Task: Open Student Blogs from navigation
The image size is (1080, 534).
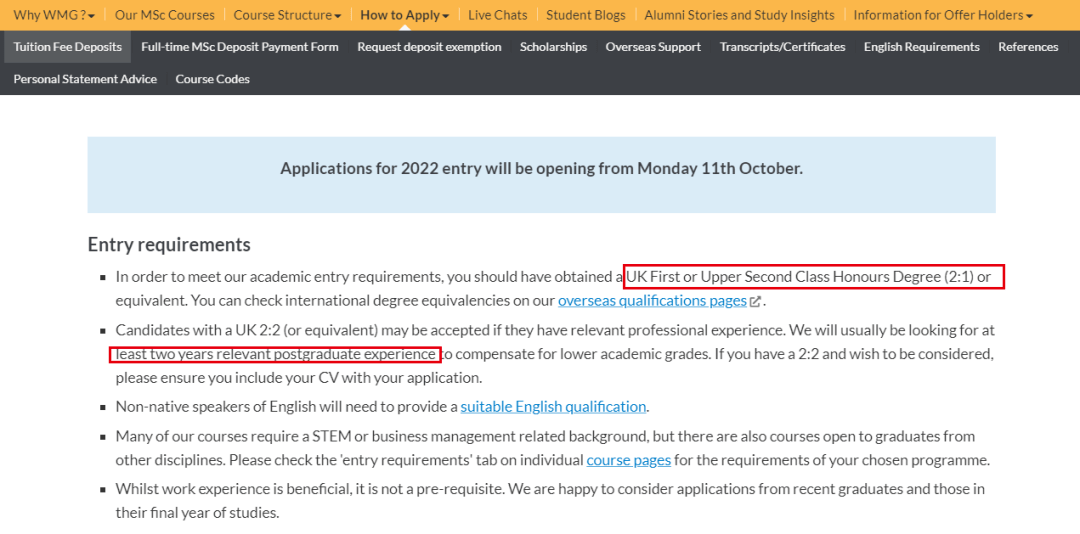Action: (585, 15)
